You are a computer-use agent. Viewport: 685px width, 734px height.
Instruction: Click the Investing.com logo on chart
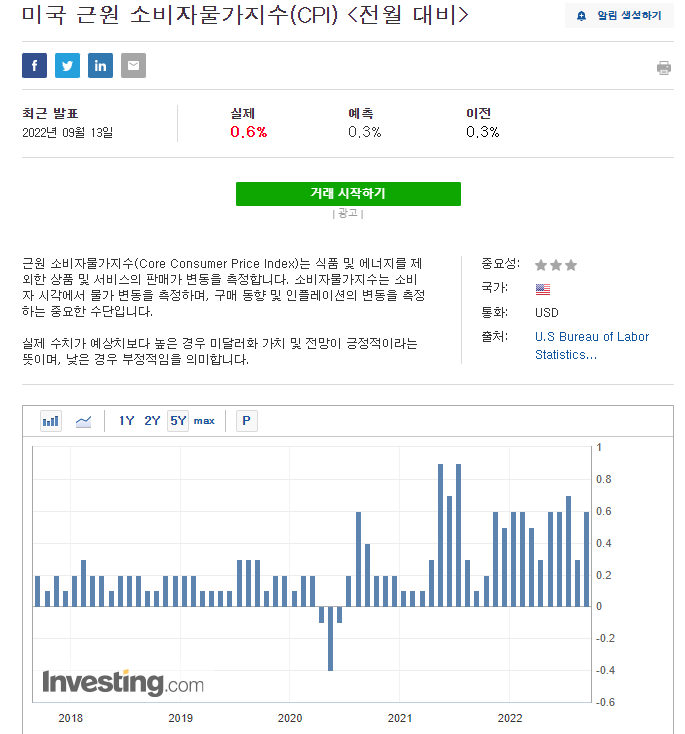[x=123, y=683]
